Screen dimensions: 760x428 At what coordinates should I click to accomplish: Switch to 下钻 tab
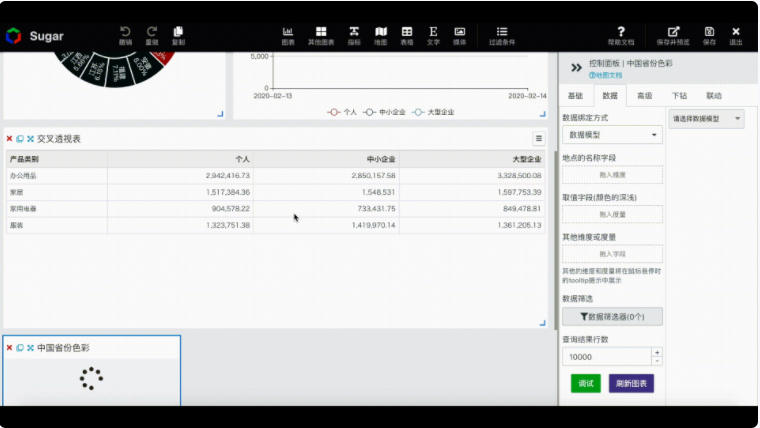tap(679, 95)
